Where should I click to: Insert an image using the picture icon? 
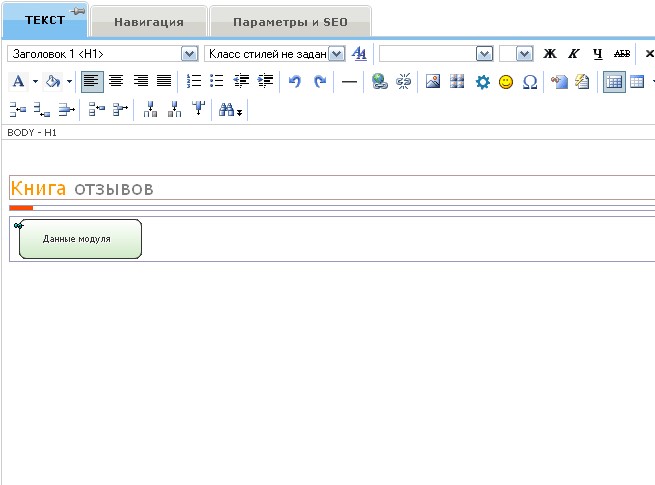pos(433,82)
